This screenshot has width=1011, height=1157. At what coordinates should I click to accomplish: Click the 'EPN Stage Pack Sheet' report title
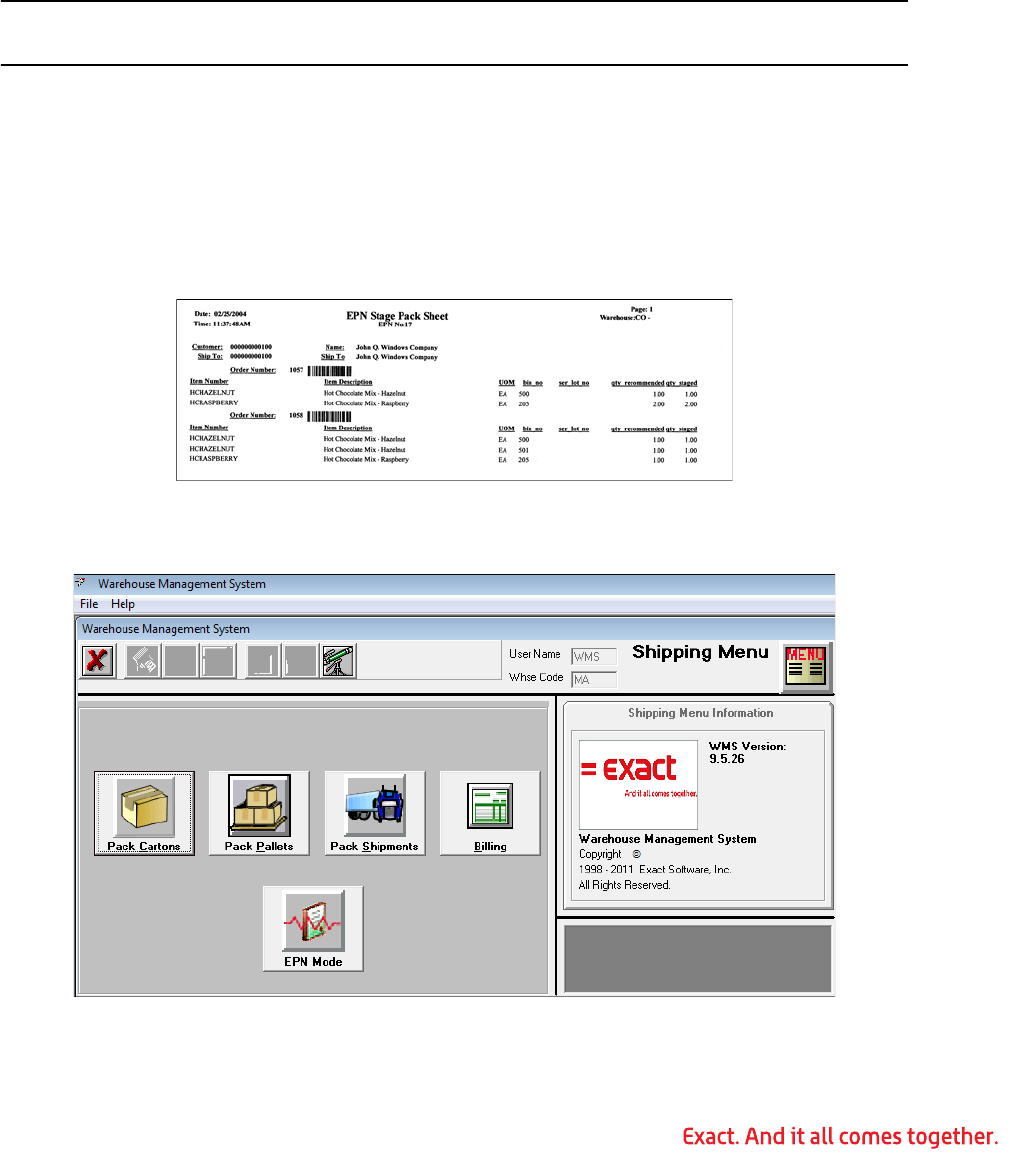(x=397, y=316)
